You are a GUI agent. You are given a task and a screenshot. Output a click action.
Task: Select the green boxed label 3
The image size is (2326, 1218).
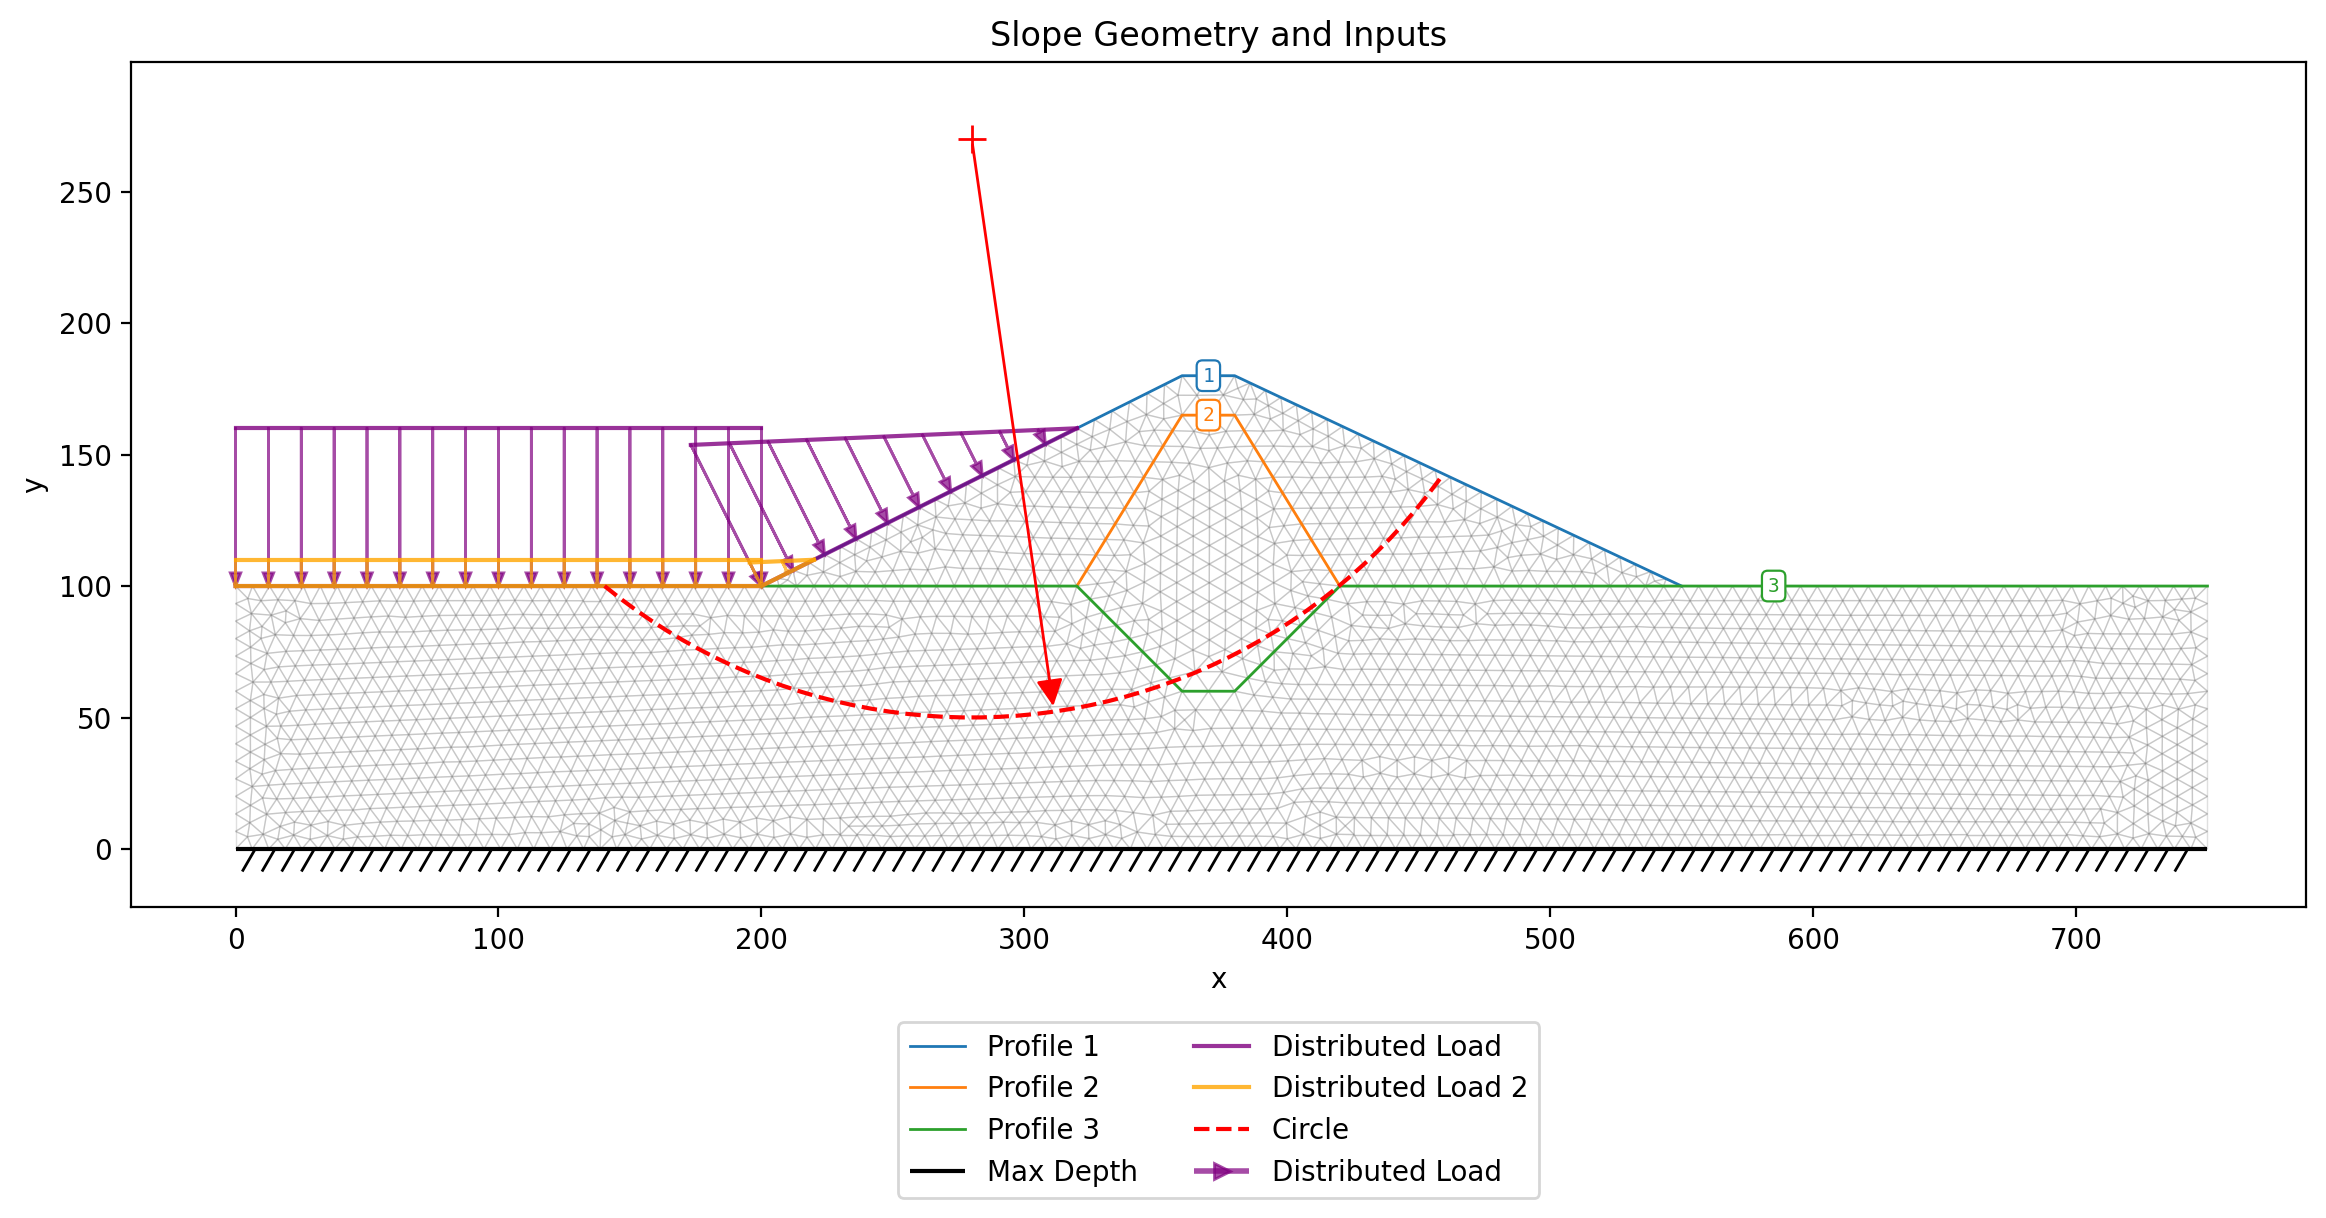point(1773,586)
